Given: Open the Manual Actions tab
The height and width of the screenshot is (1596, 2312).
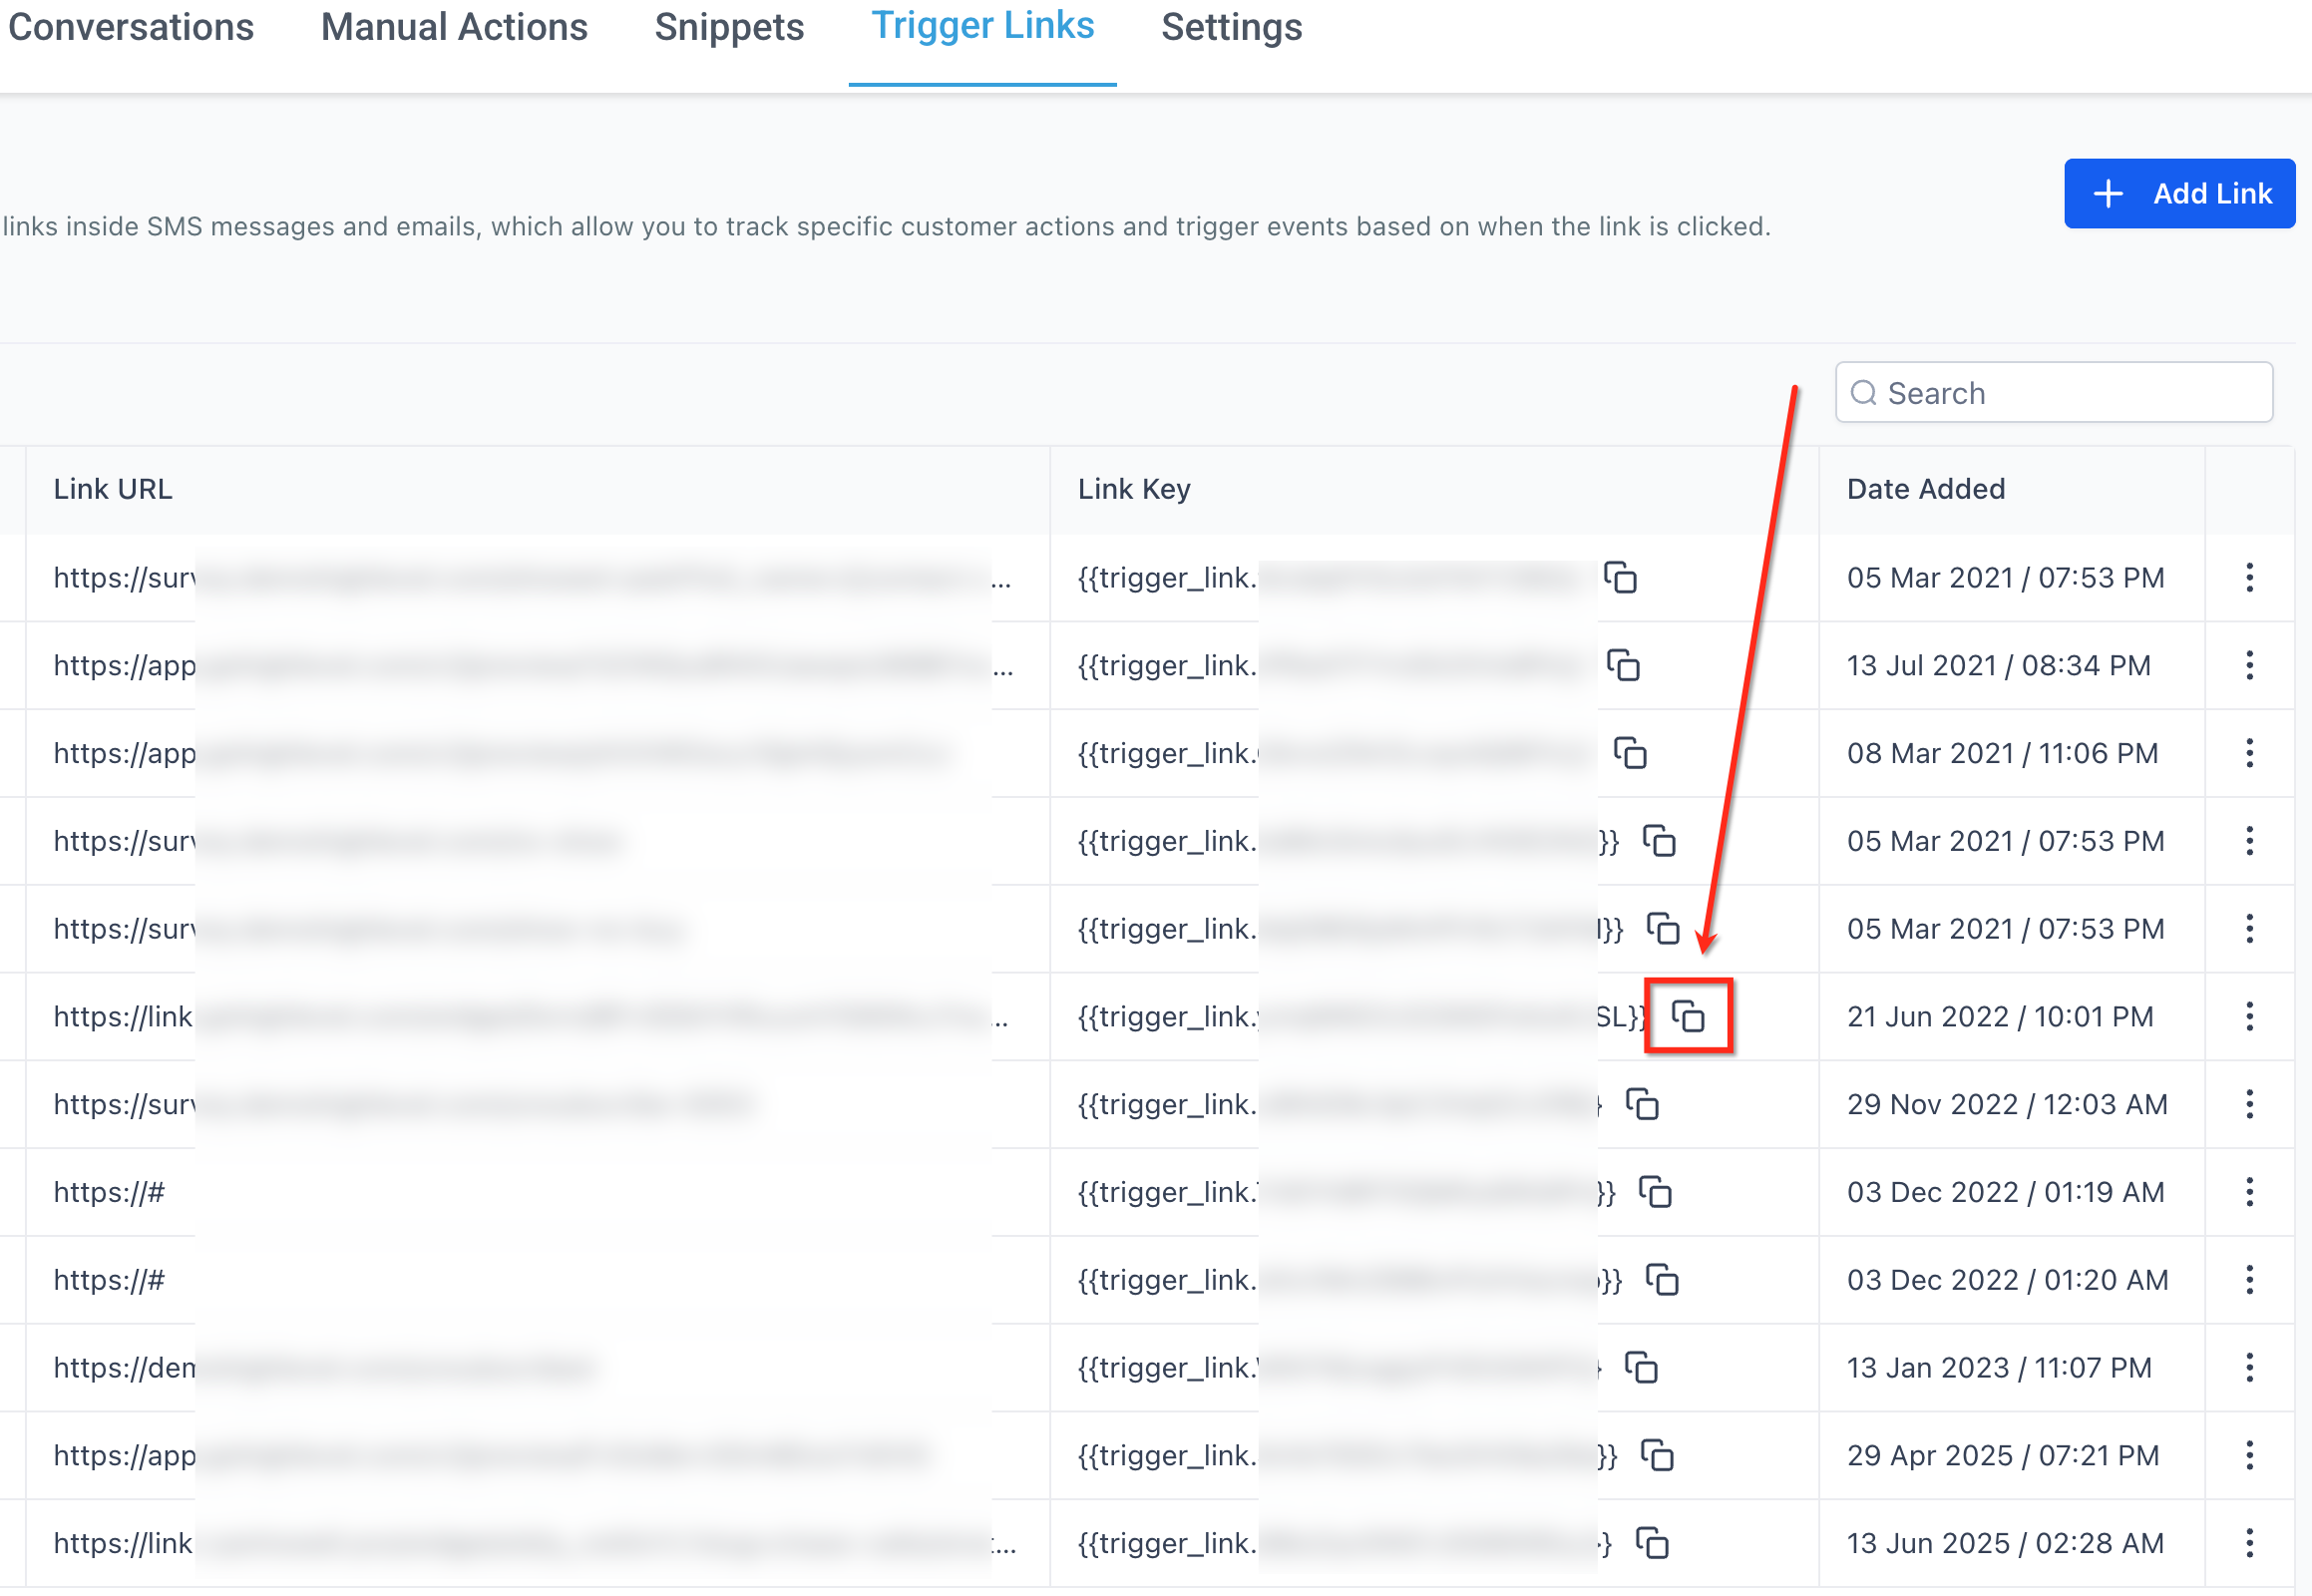Looking at the screenshot, I should (454, 28).
